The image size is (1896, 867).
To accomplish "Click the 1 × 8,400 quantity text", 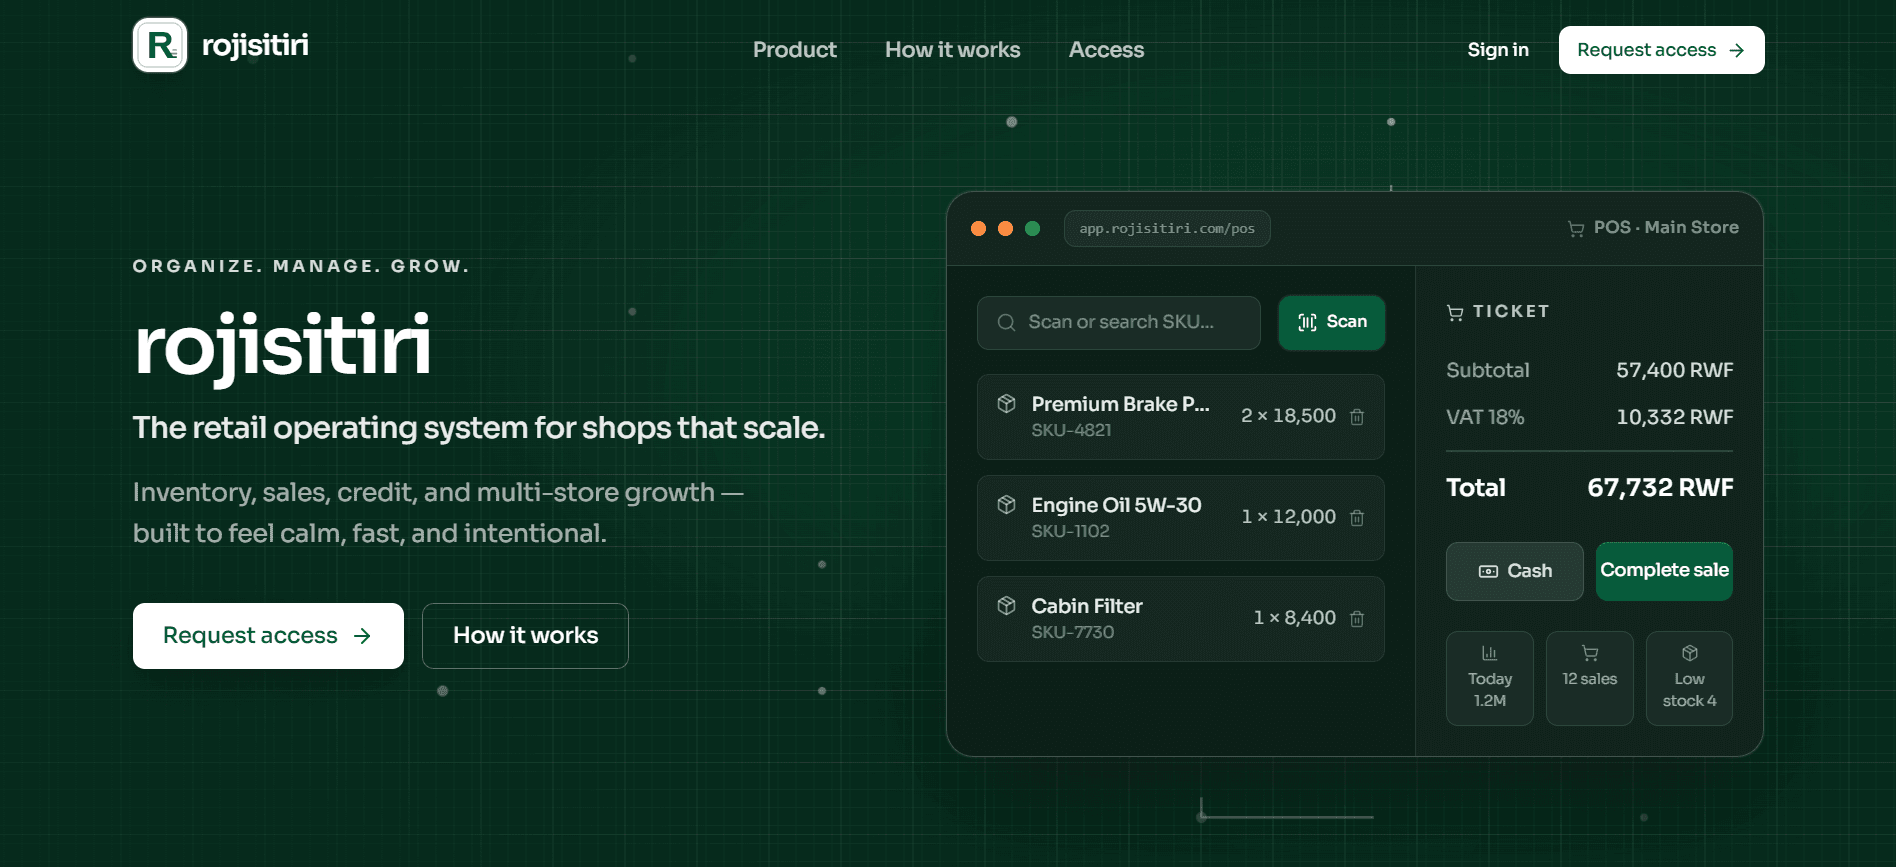I will [1294, 618].
